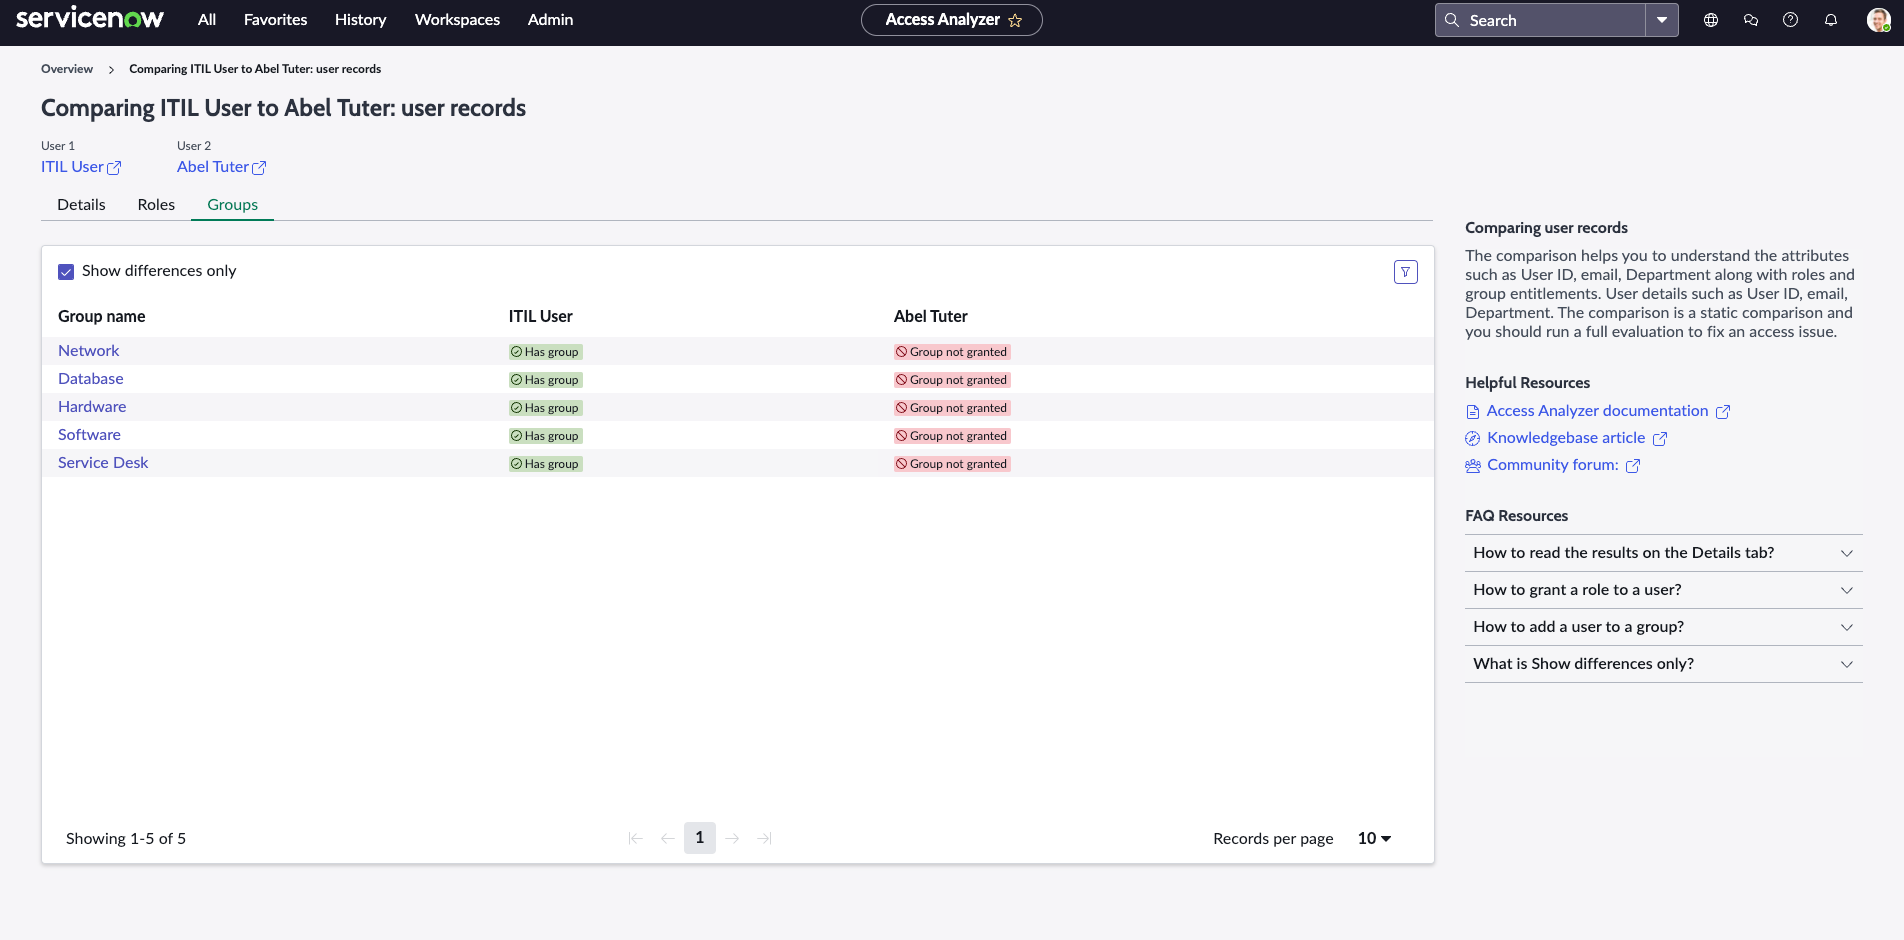Open the user profile avatar
The image size is (1904, 940).
point(1878,20)
